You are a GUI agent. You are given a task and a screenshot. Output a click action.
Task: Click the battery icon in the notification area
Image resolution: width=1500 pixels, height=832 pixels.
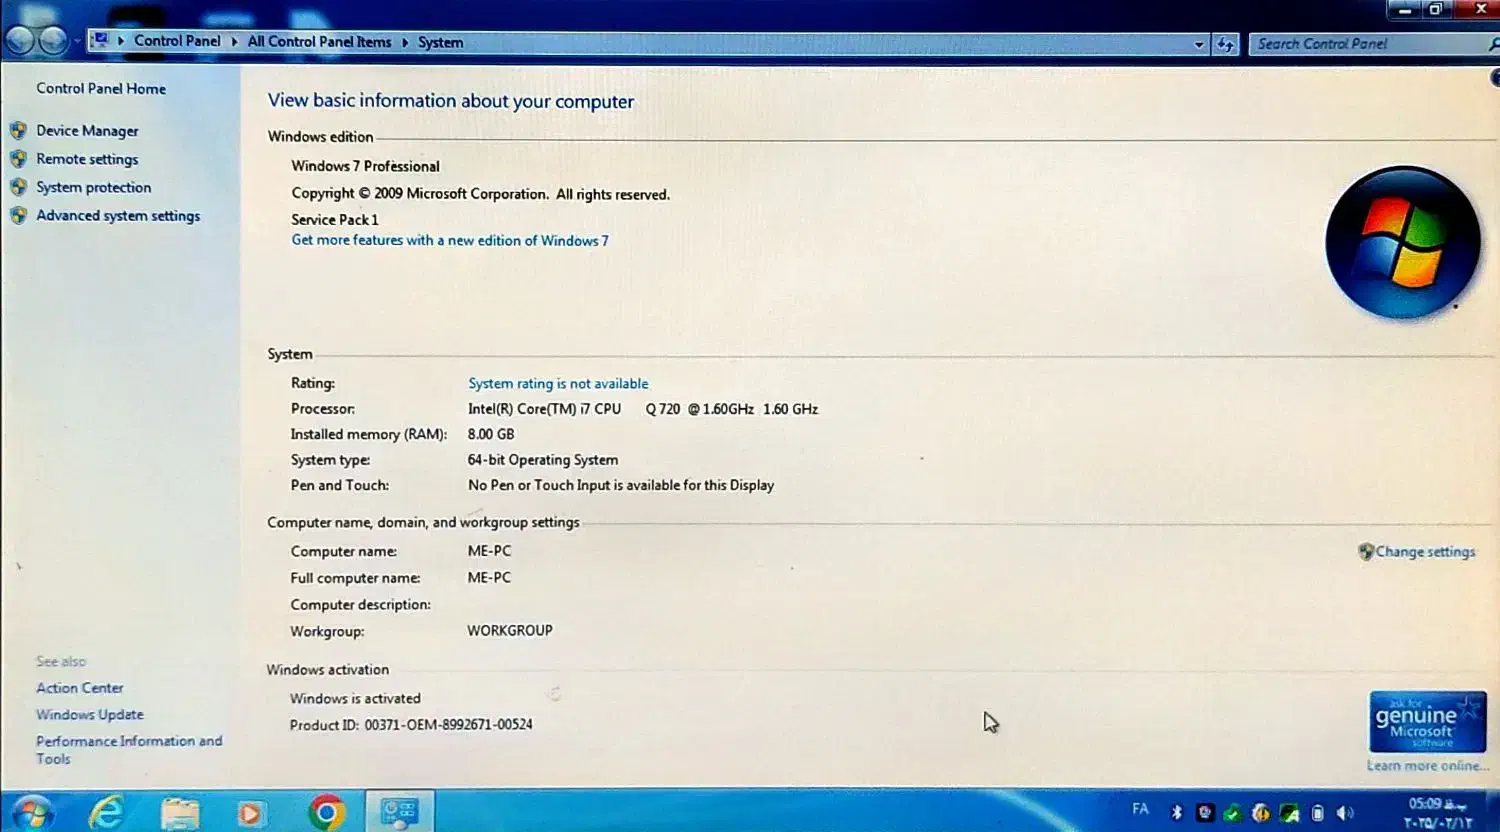click(x=1317, y=812)
